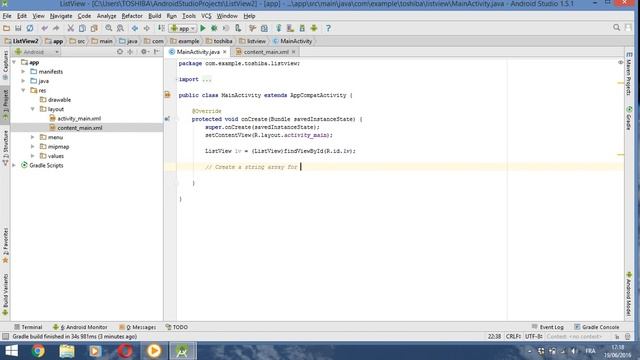Open the Terminal tool window
This screenshot has height=360, width=640.
(28, 327)
